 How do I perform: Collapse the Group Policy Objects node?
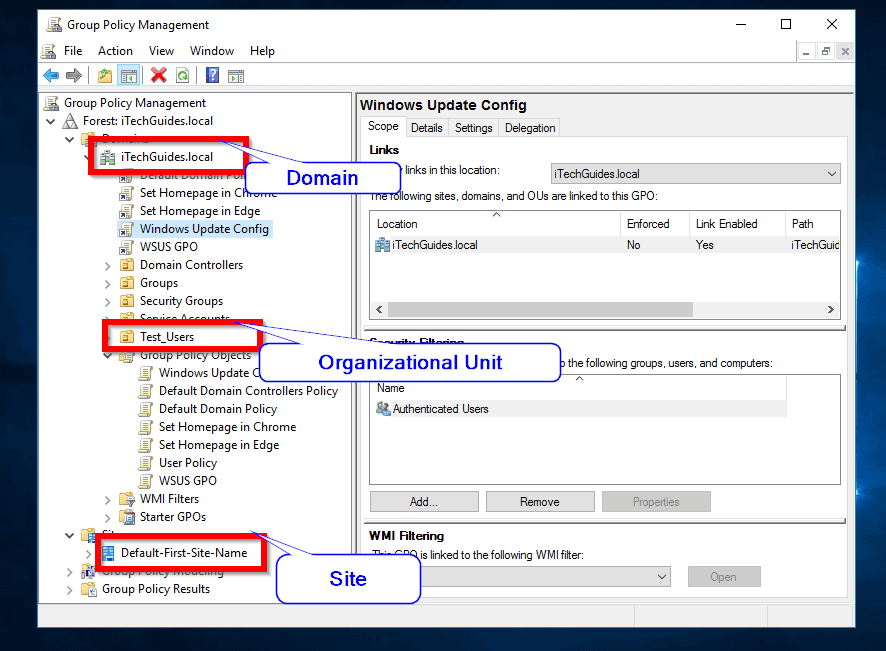[106, 354]
